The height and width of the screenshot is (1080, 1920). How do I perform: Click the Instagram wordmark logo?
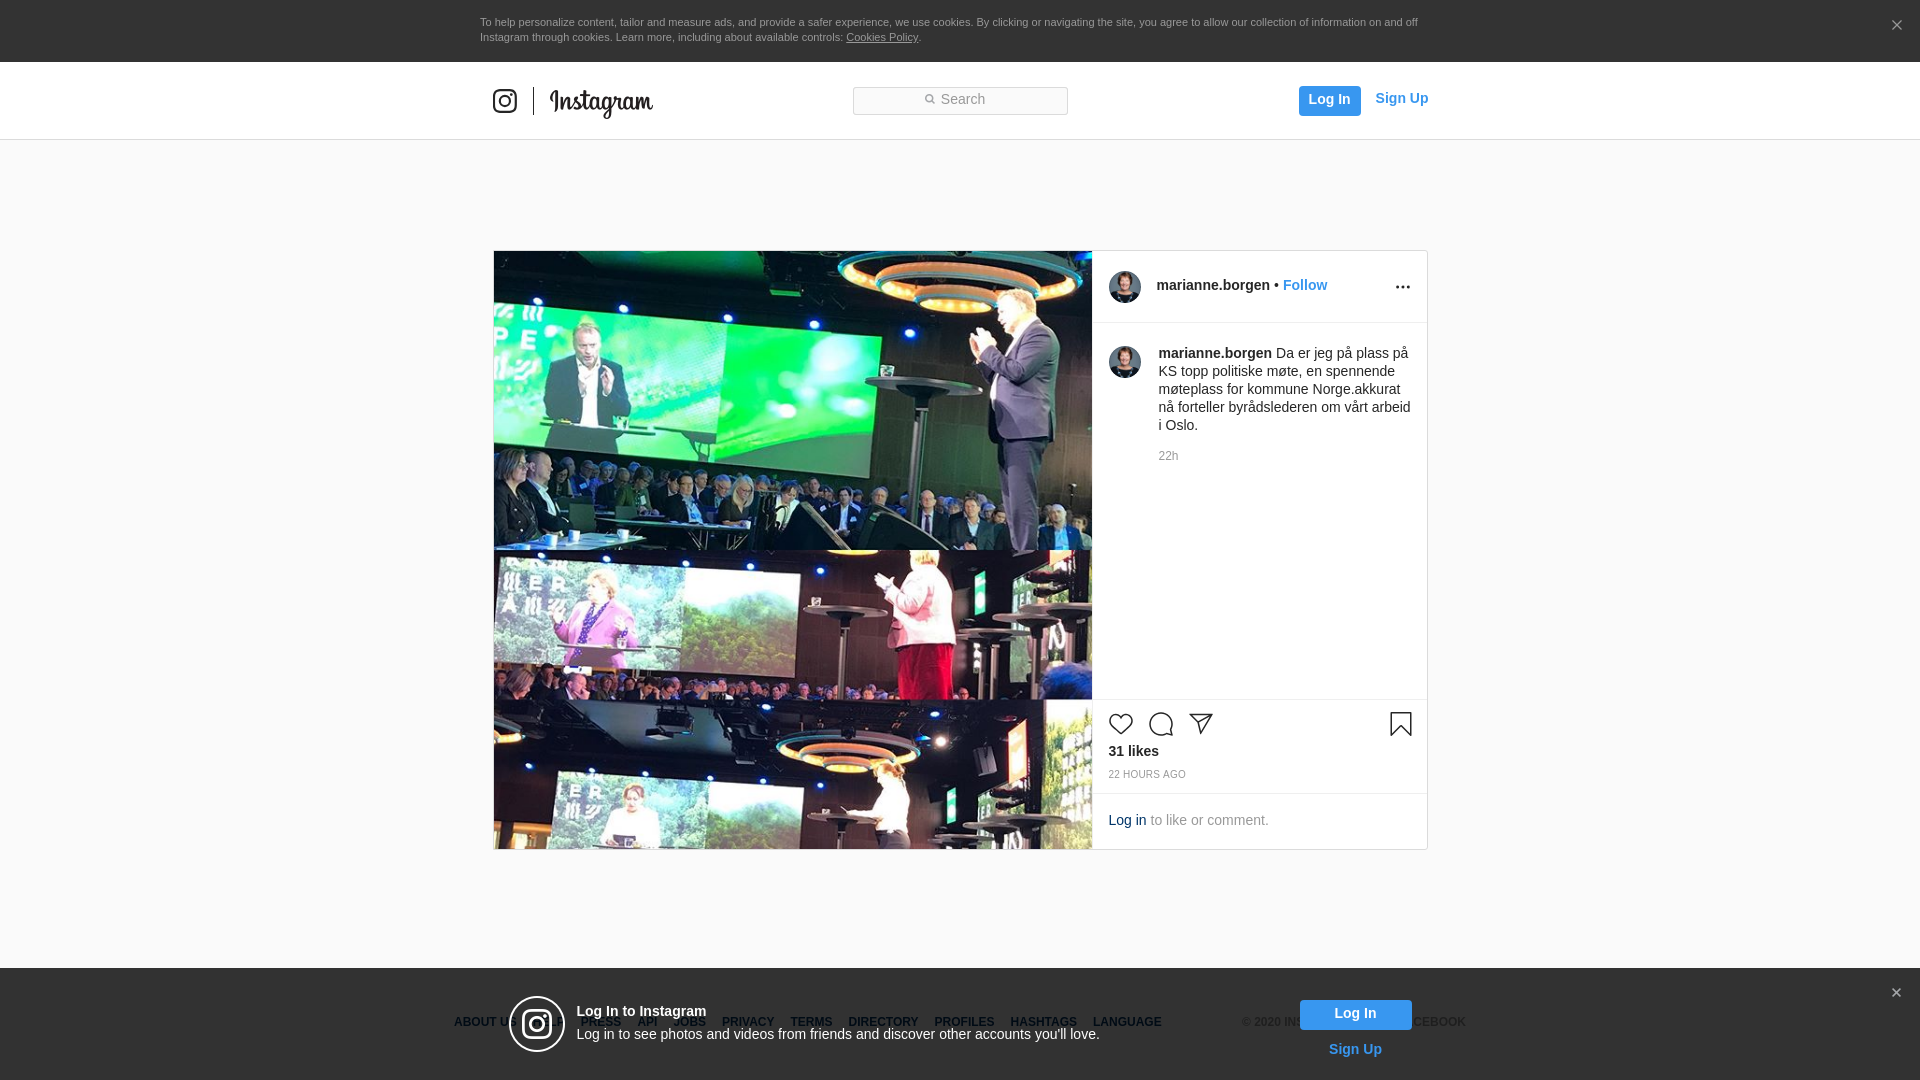point(601,103)
